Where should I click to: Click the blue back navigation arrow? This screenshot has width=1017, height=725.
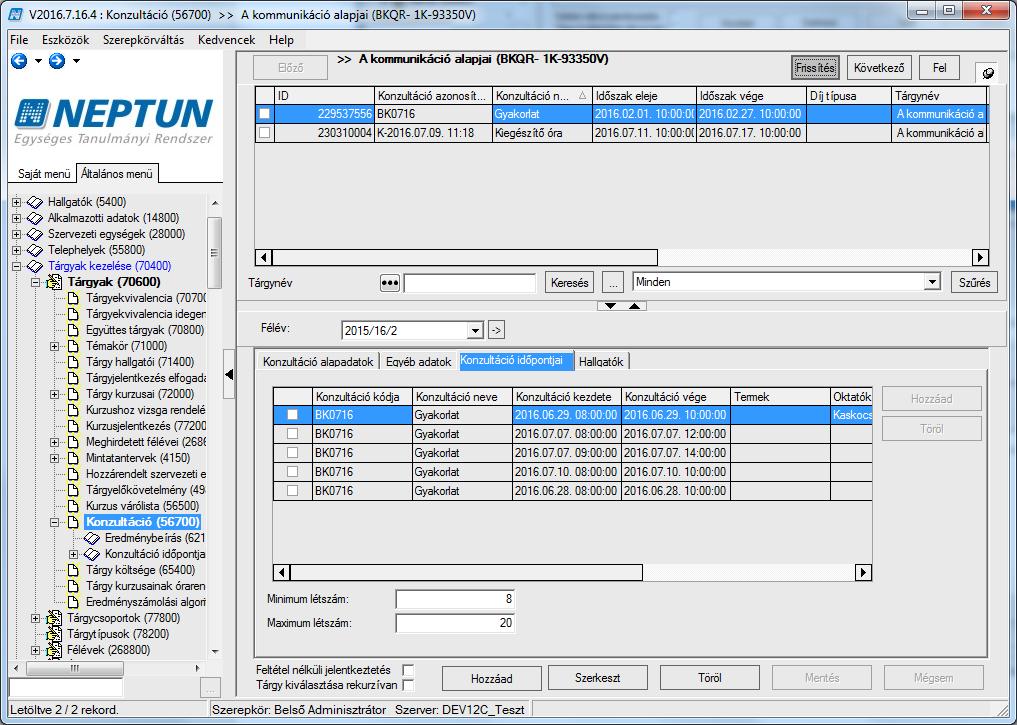coord(19,61)
